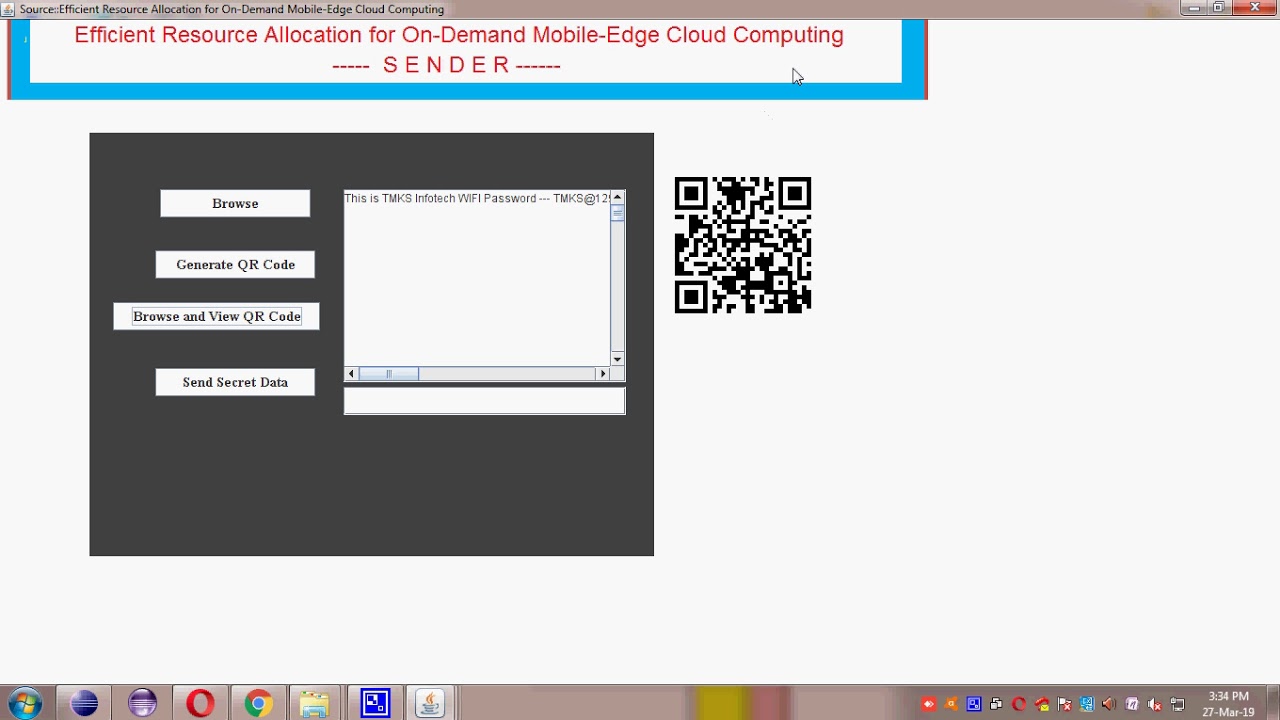Click the Browse button
1280x720 pixels.
(235, 203)
